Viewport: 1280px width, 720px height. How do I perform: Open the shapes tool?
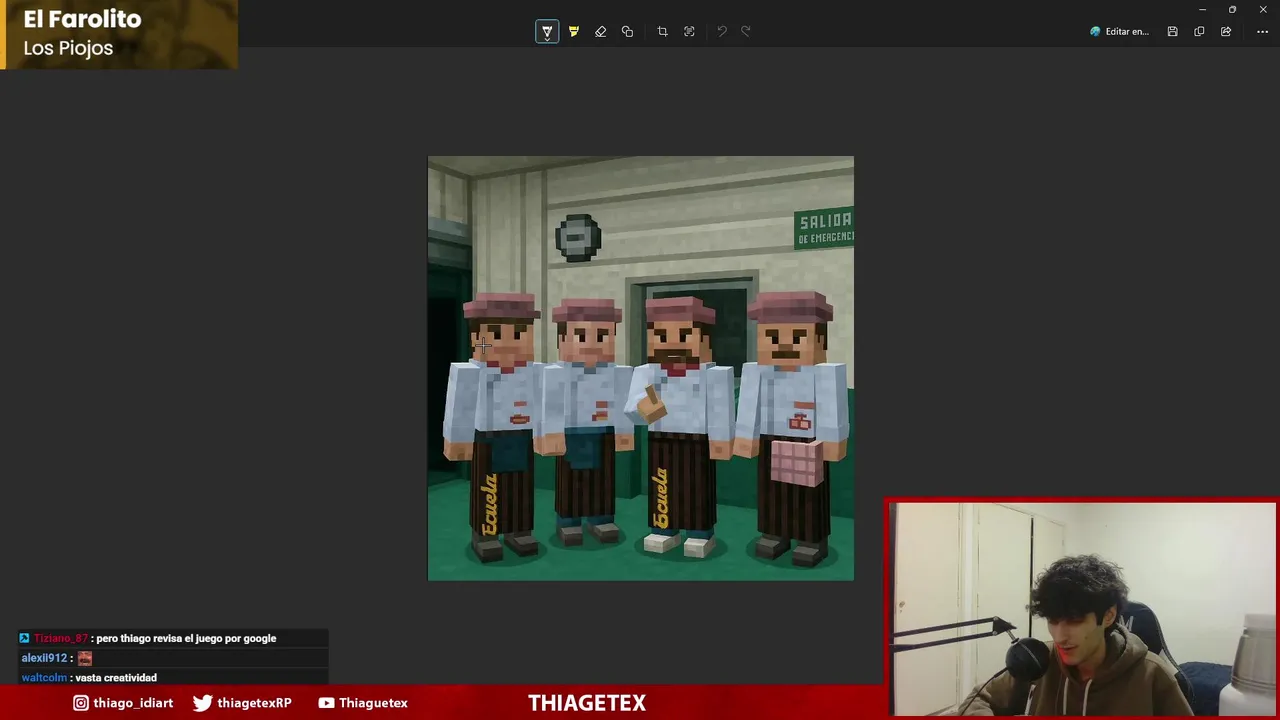(628, 32)
